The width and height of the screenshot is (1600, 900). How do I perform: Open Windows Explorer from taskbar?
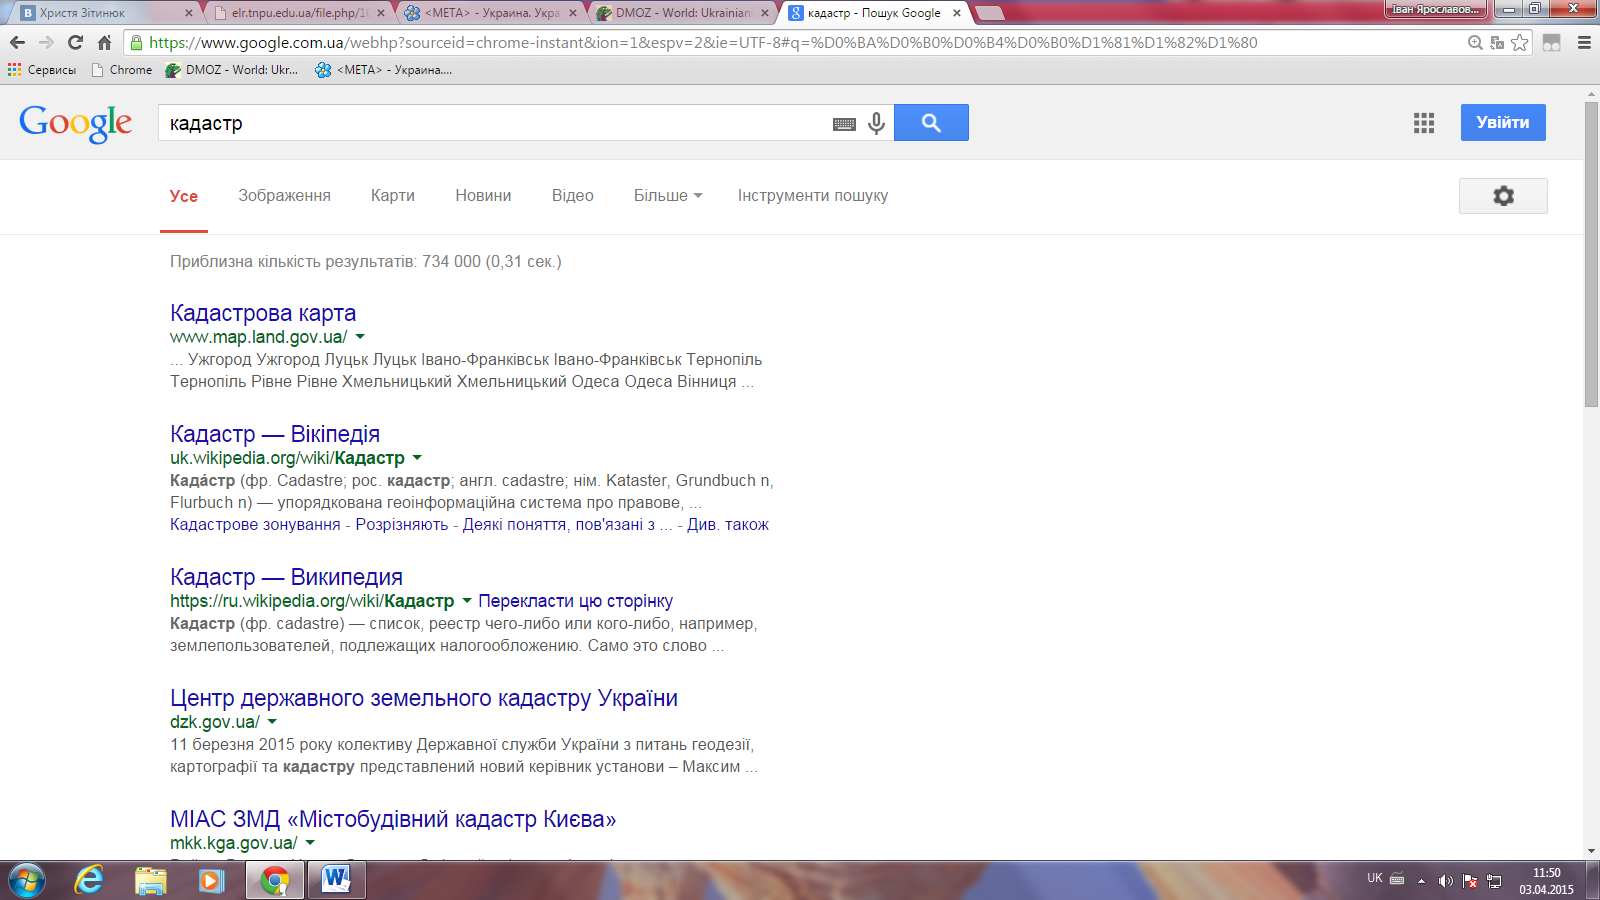coord(150,881)
